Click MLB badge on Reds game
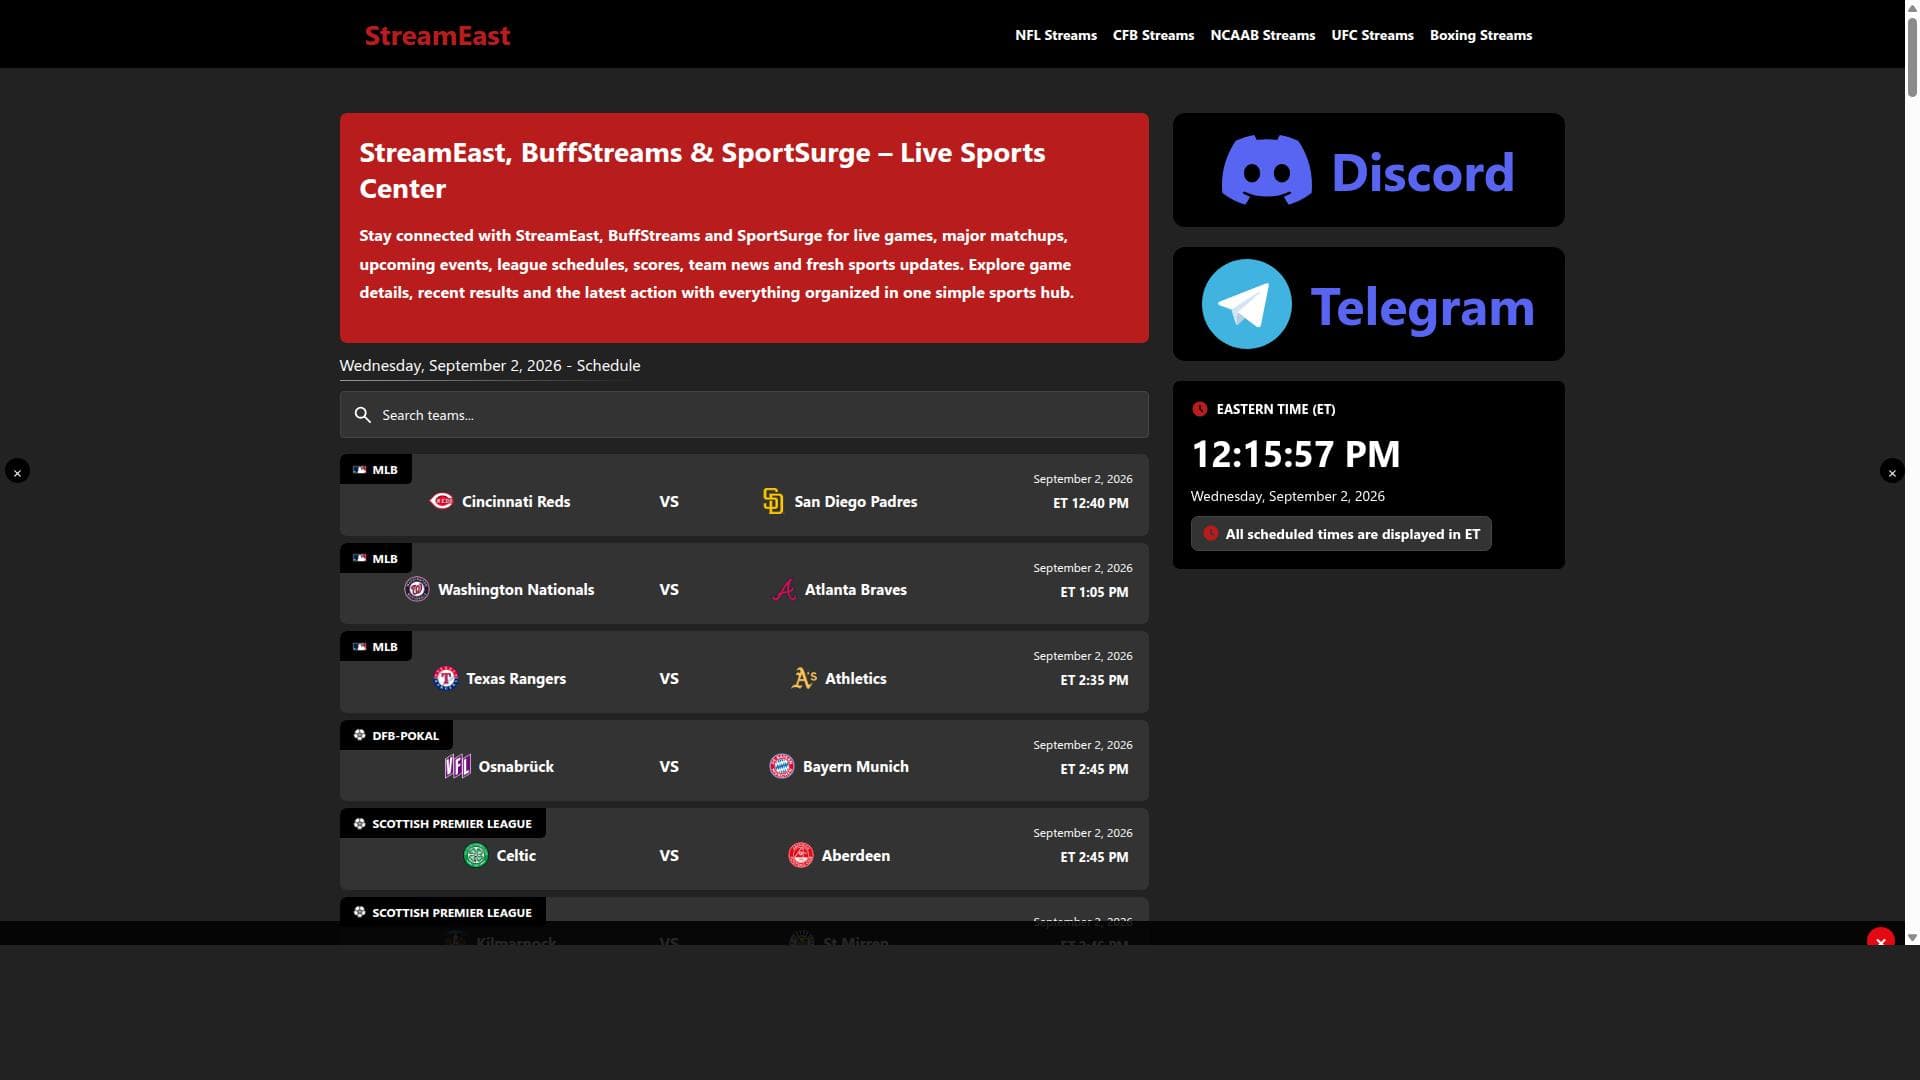1920x1080 pixels. click(376, 469)
